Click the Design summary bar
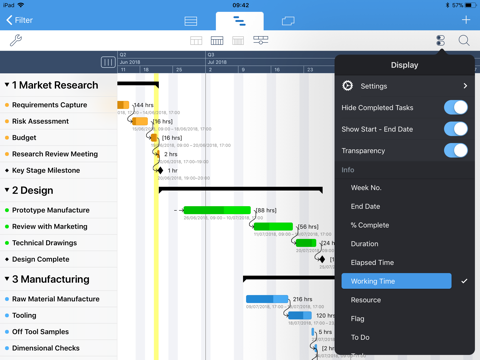Screen dimensions: 480x360 [241, 189]
